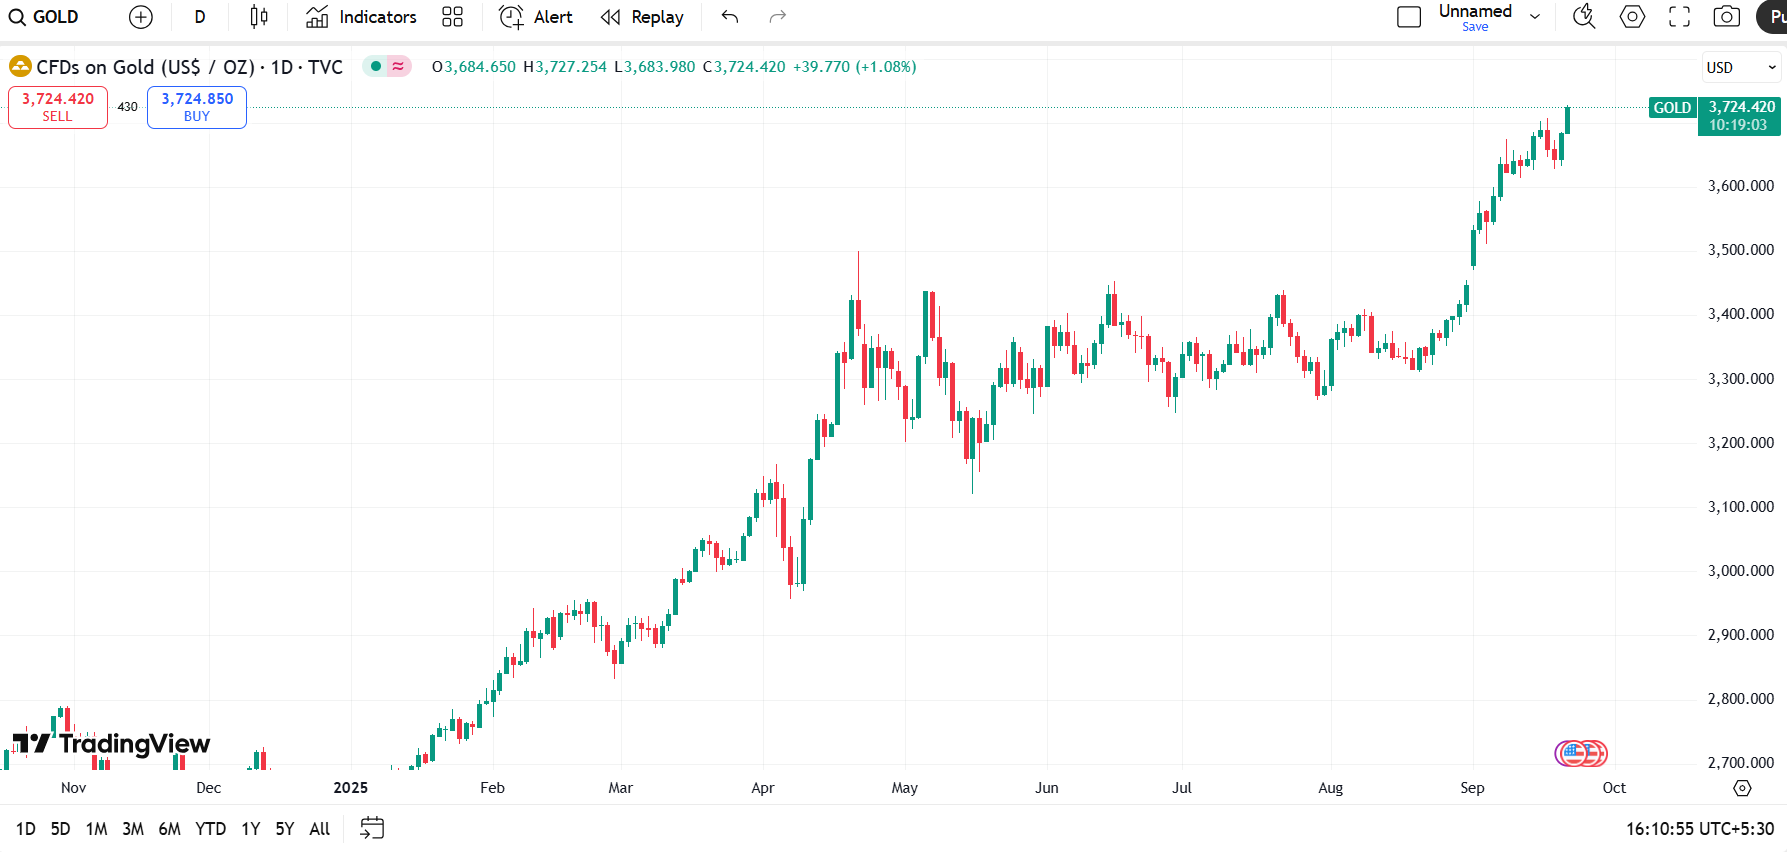This screenshot has height=852, width=1787.
Task: Open chart settings hexagon icon
Action: point(1632,17)
